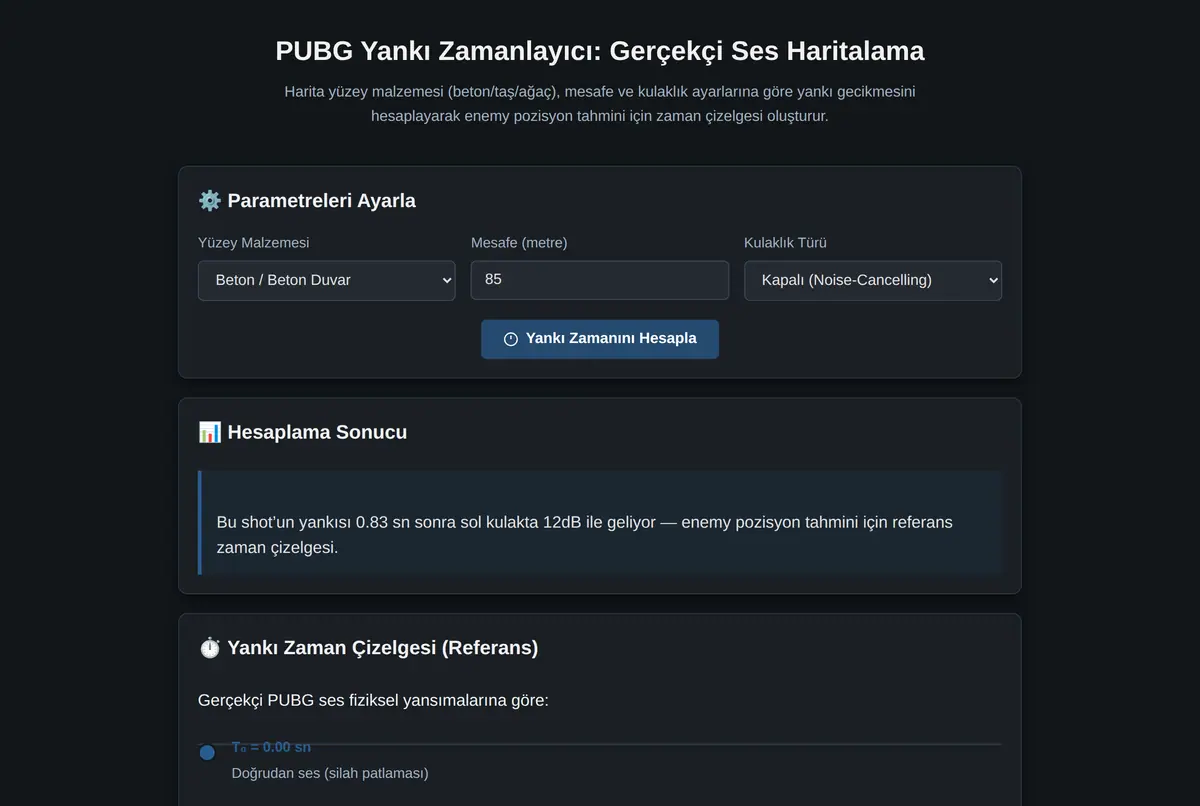Image resolution: width=1200 pixels, height=806 pixels.
Task: Click the Kulaklık Türü label
Action: point(785,243)
